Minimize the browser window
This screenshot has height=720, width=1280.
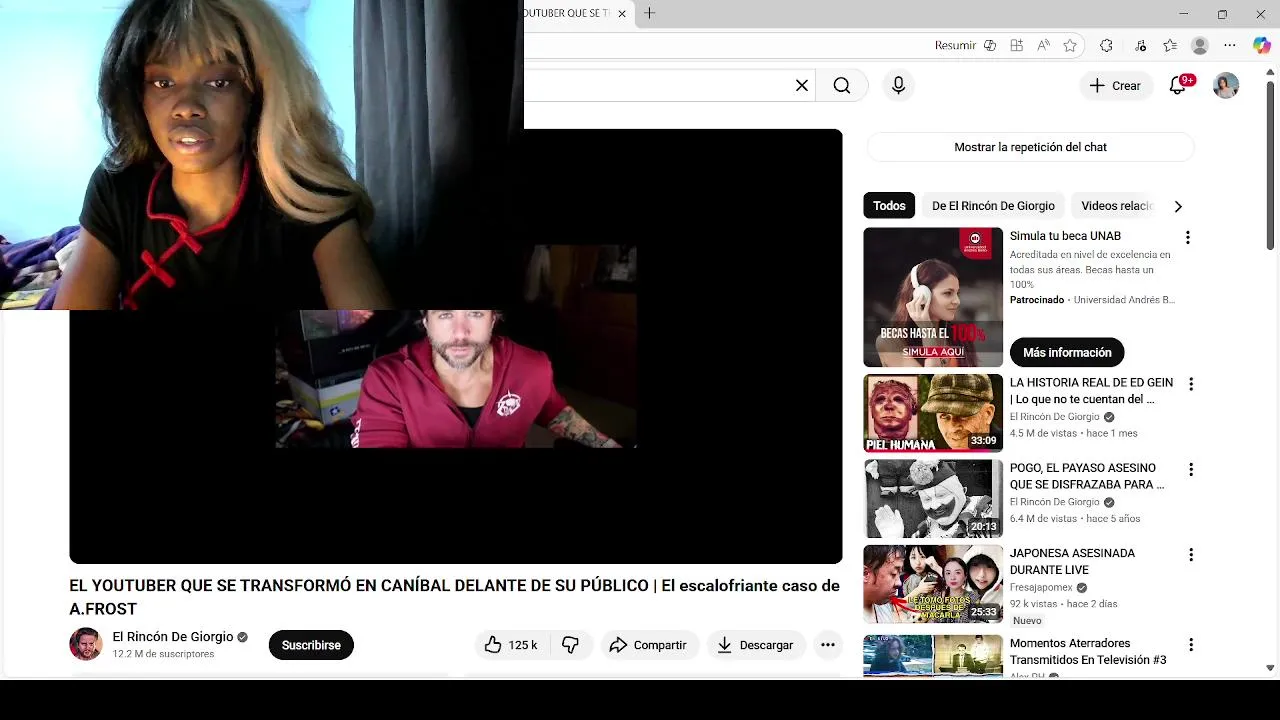tap(1184, 14)
